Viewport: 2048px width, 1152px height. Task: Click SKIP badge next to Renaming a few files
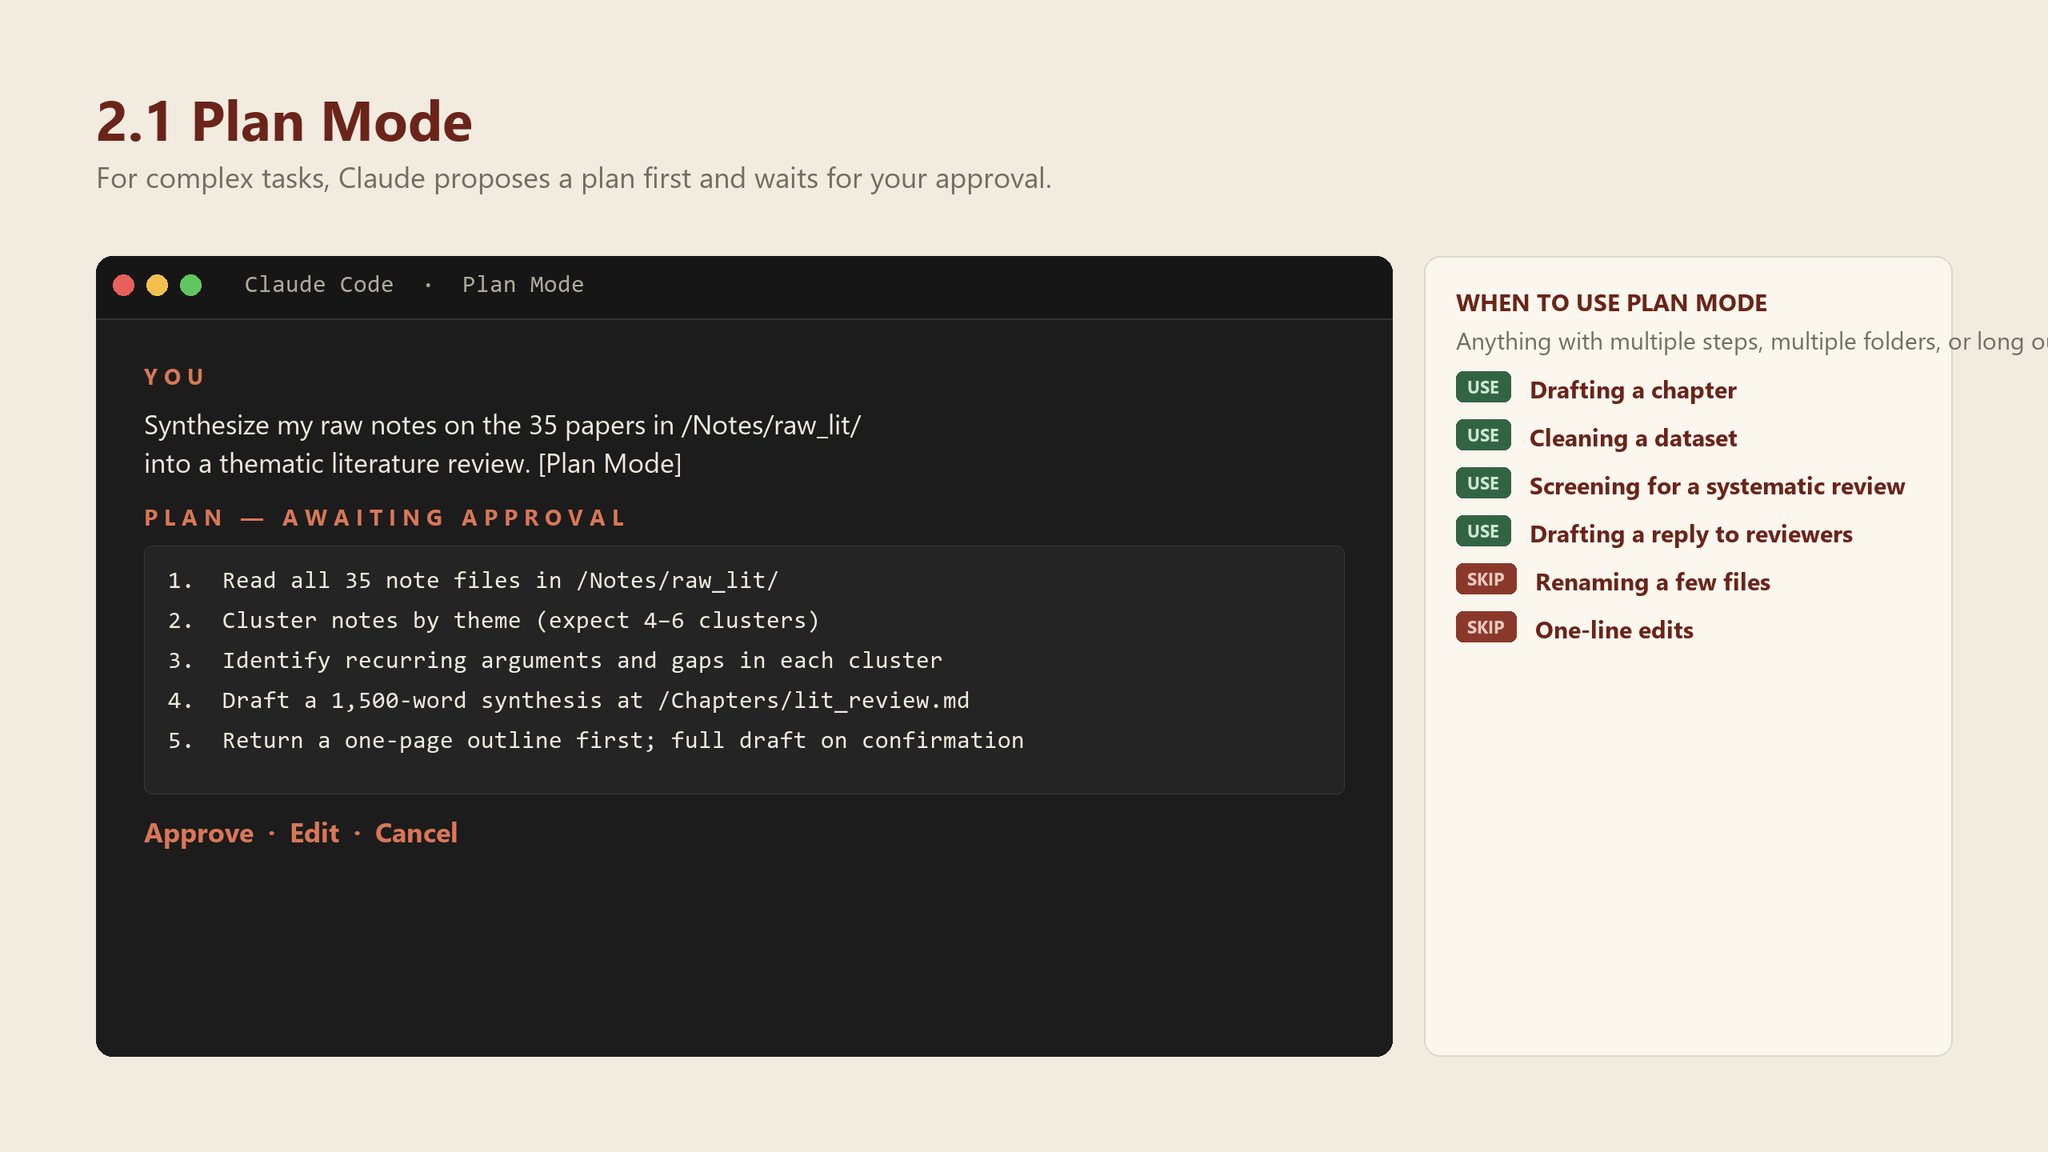click(x=1486, y=580)
